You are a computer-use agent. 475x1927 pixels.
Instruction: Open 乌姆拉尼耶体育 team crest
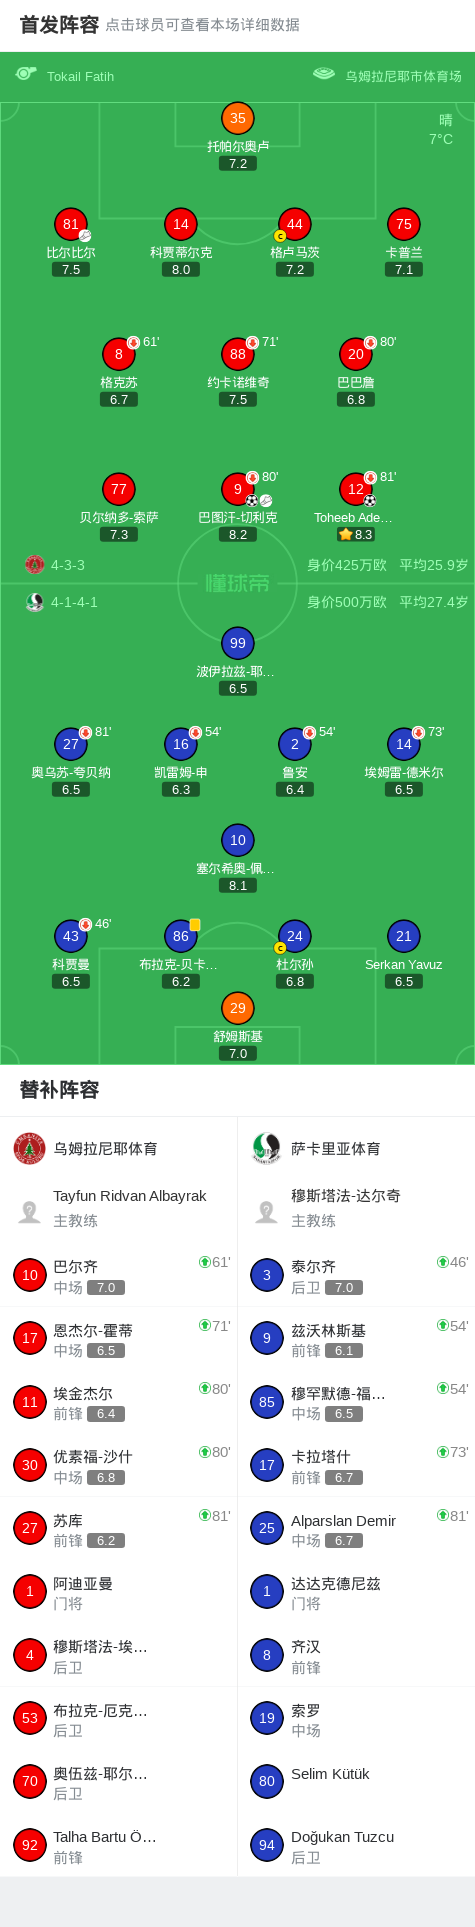coord(30,1148)
